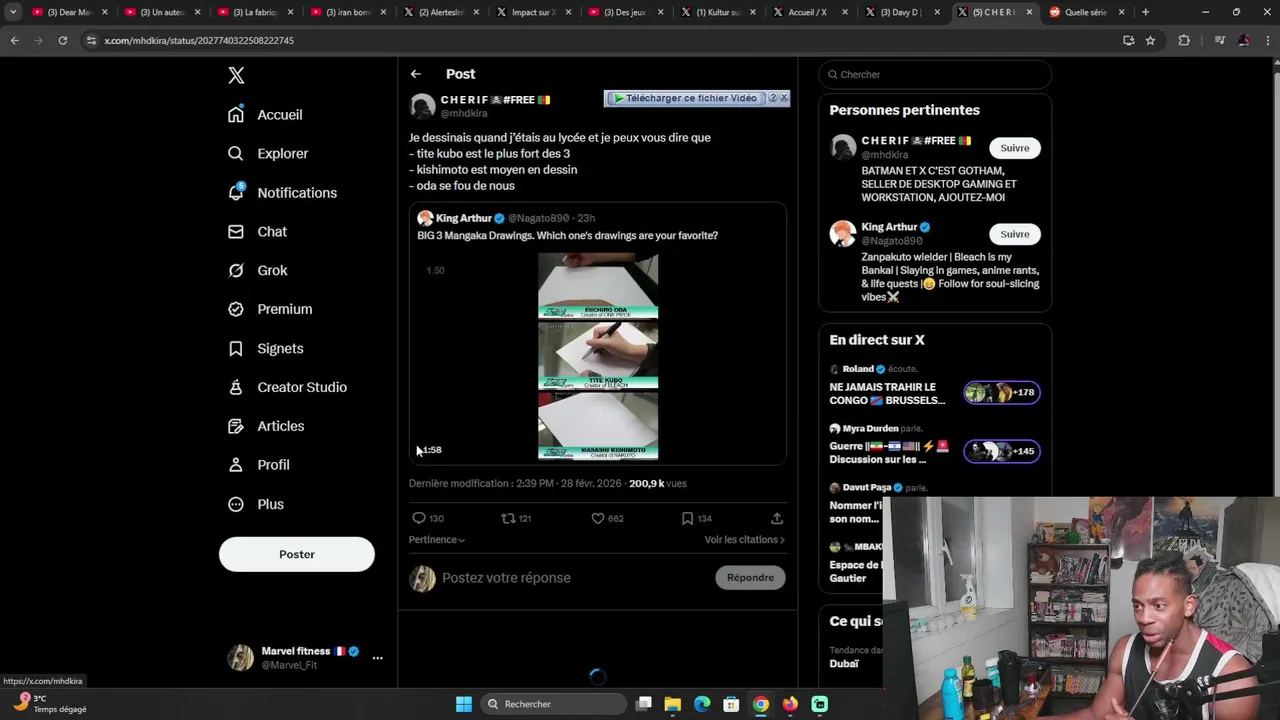Open Google Chrome from the taskbar
The image size is (1280, 720).
(x=761, y=704)
